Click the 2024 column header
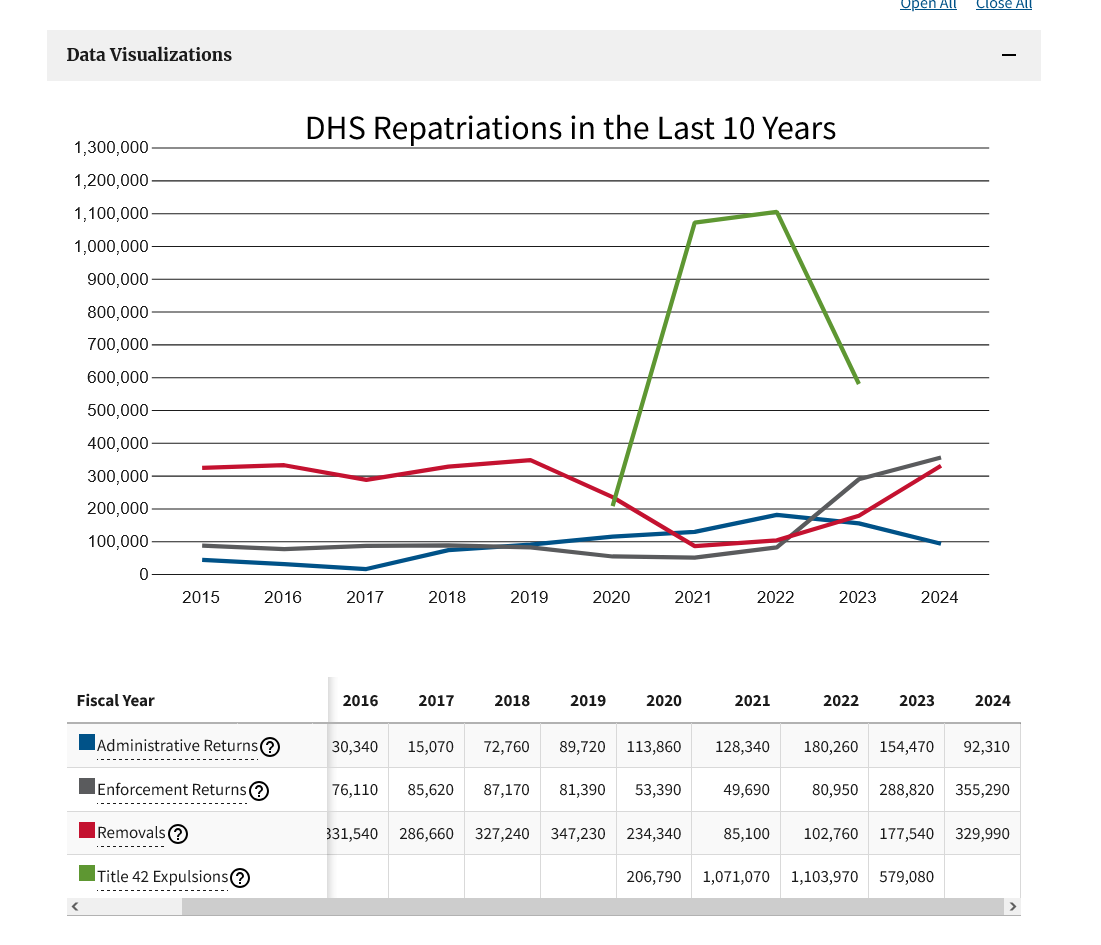1101x945 pixels. click(992, 701)
